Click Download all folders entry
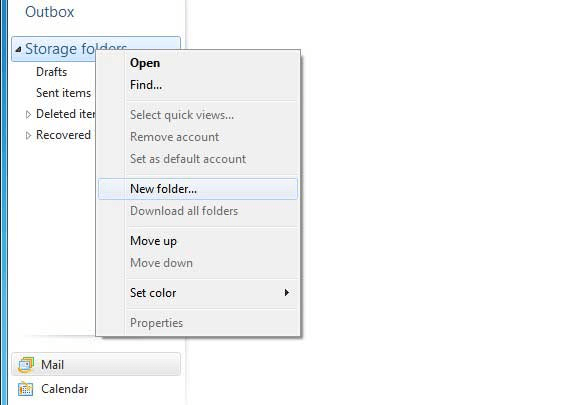The width and height of the screenshot is (570, 405). (198, 211)
